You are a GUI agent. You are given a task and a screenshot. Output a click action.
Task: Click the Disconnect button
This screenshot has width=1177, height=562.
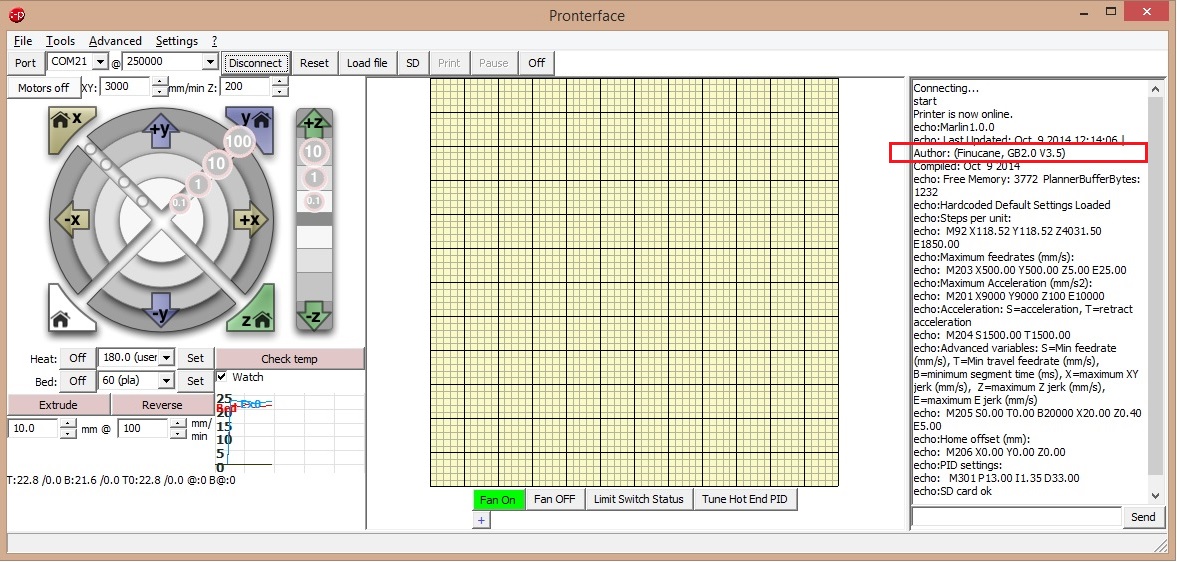[255, 63]
